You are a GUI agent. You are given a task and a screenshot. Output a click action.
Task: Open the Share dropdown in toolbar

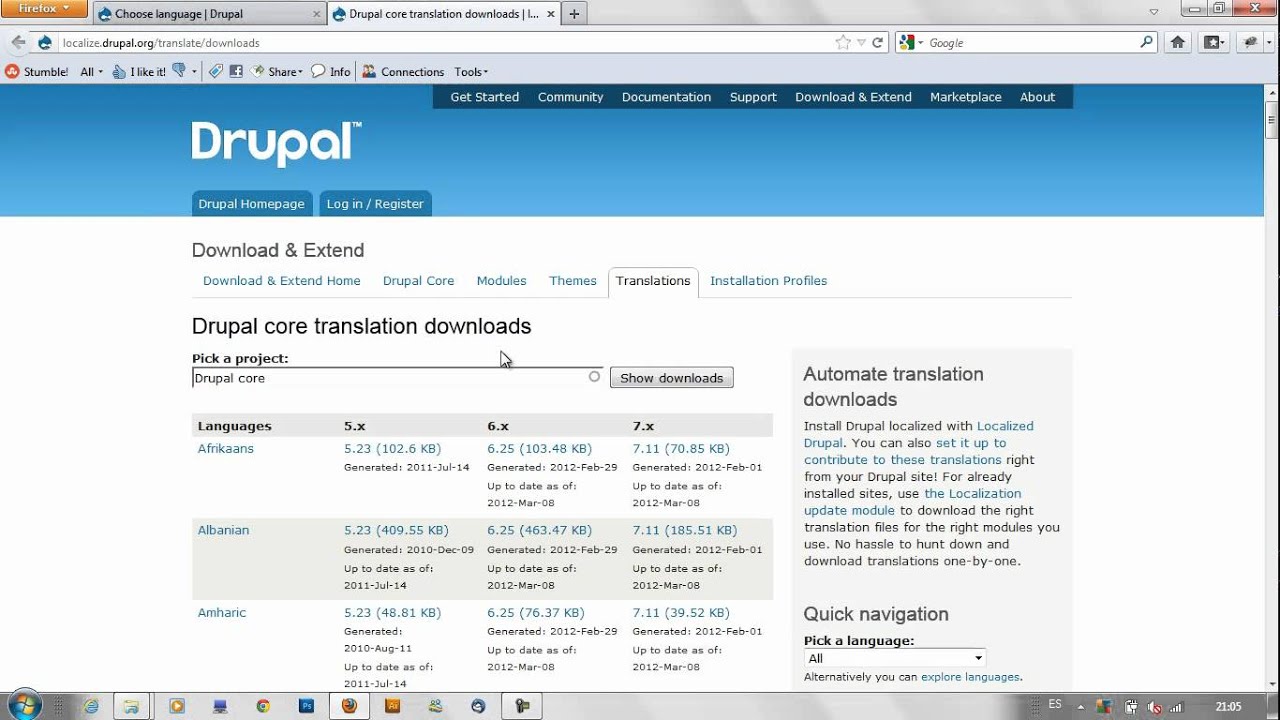pyautogui.click(x=278, y=72)
